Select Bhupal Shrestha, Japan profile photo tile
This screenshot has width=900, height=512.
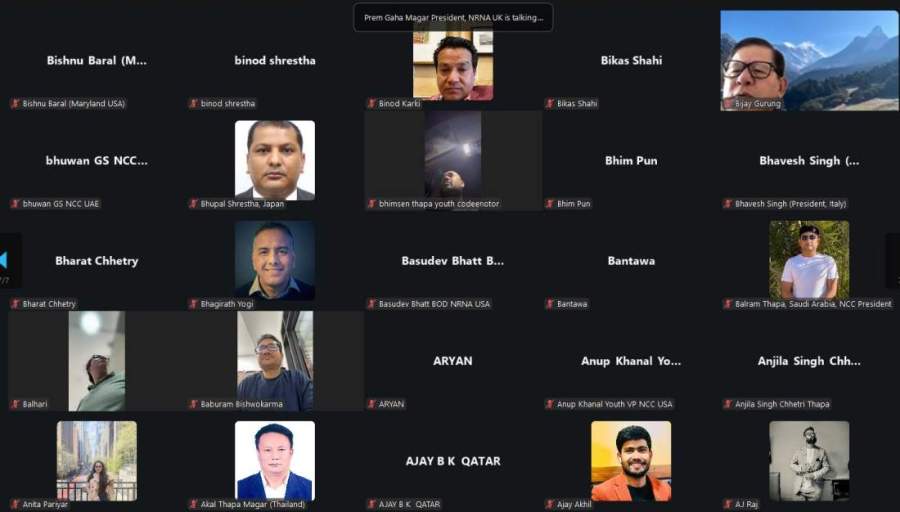[275, 160]
